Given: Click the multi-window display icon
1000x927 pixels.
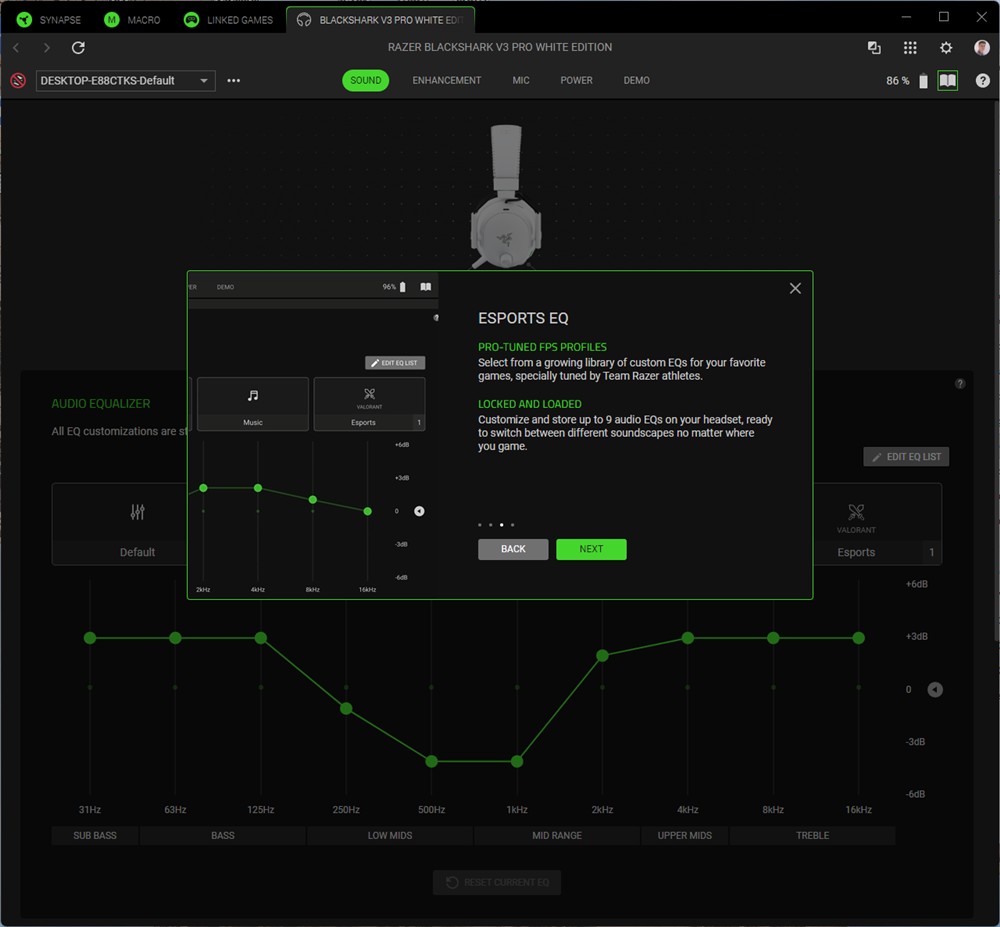Looking at the screenshot, I should pyautogui.click(x=874, y=48).
